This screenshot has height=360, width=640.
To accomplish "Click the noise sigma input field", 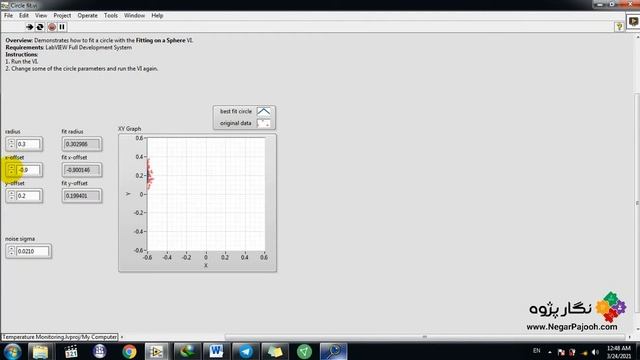I will coord(33,251).
